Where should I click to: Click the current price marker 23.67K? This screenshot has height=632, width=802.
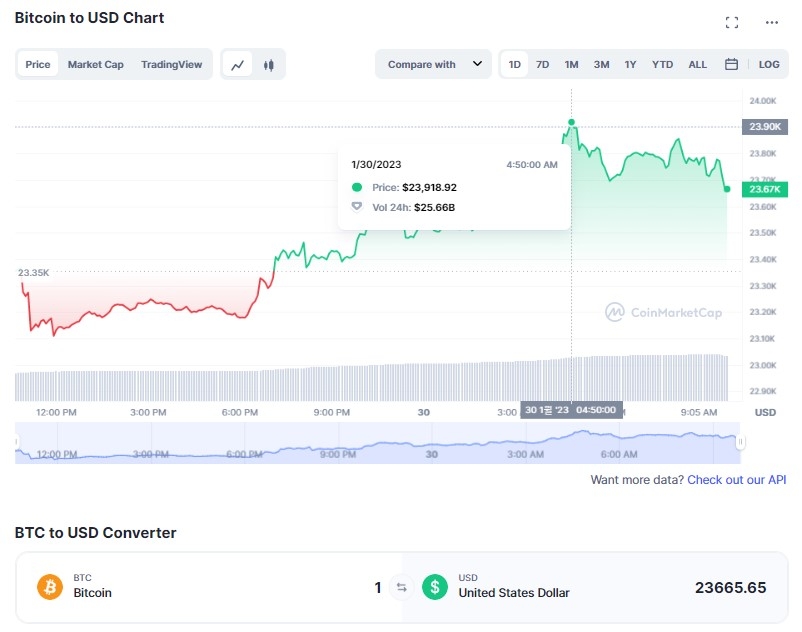pyautogui.click(x=765, y=189)
